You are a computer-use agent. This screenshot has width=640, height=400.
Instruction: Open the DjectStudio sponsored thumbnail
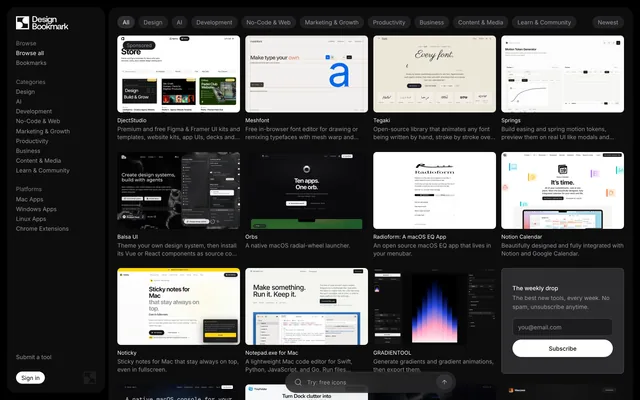[178, 74]
